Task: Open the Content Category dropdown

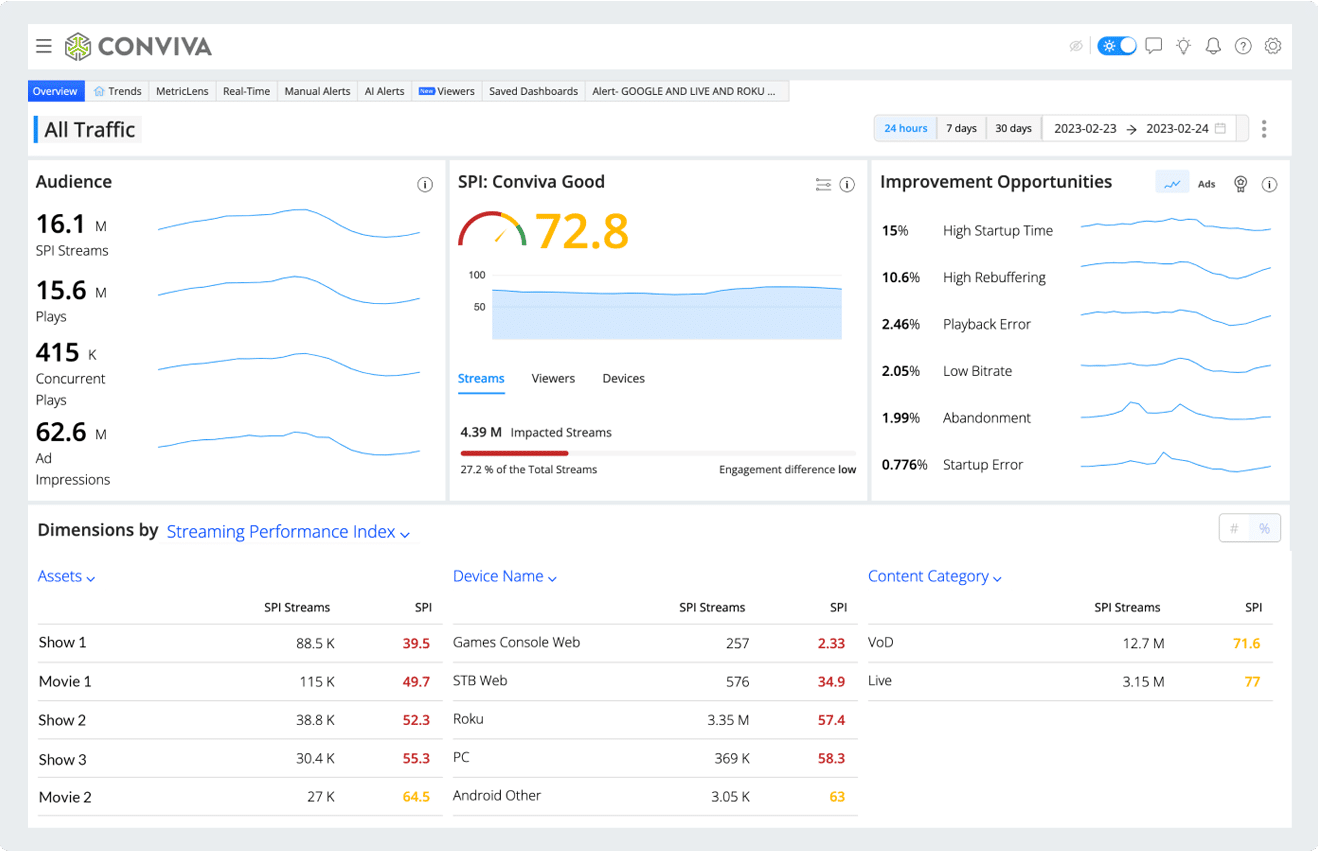Action: (934, 577)
